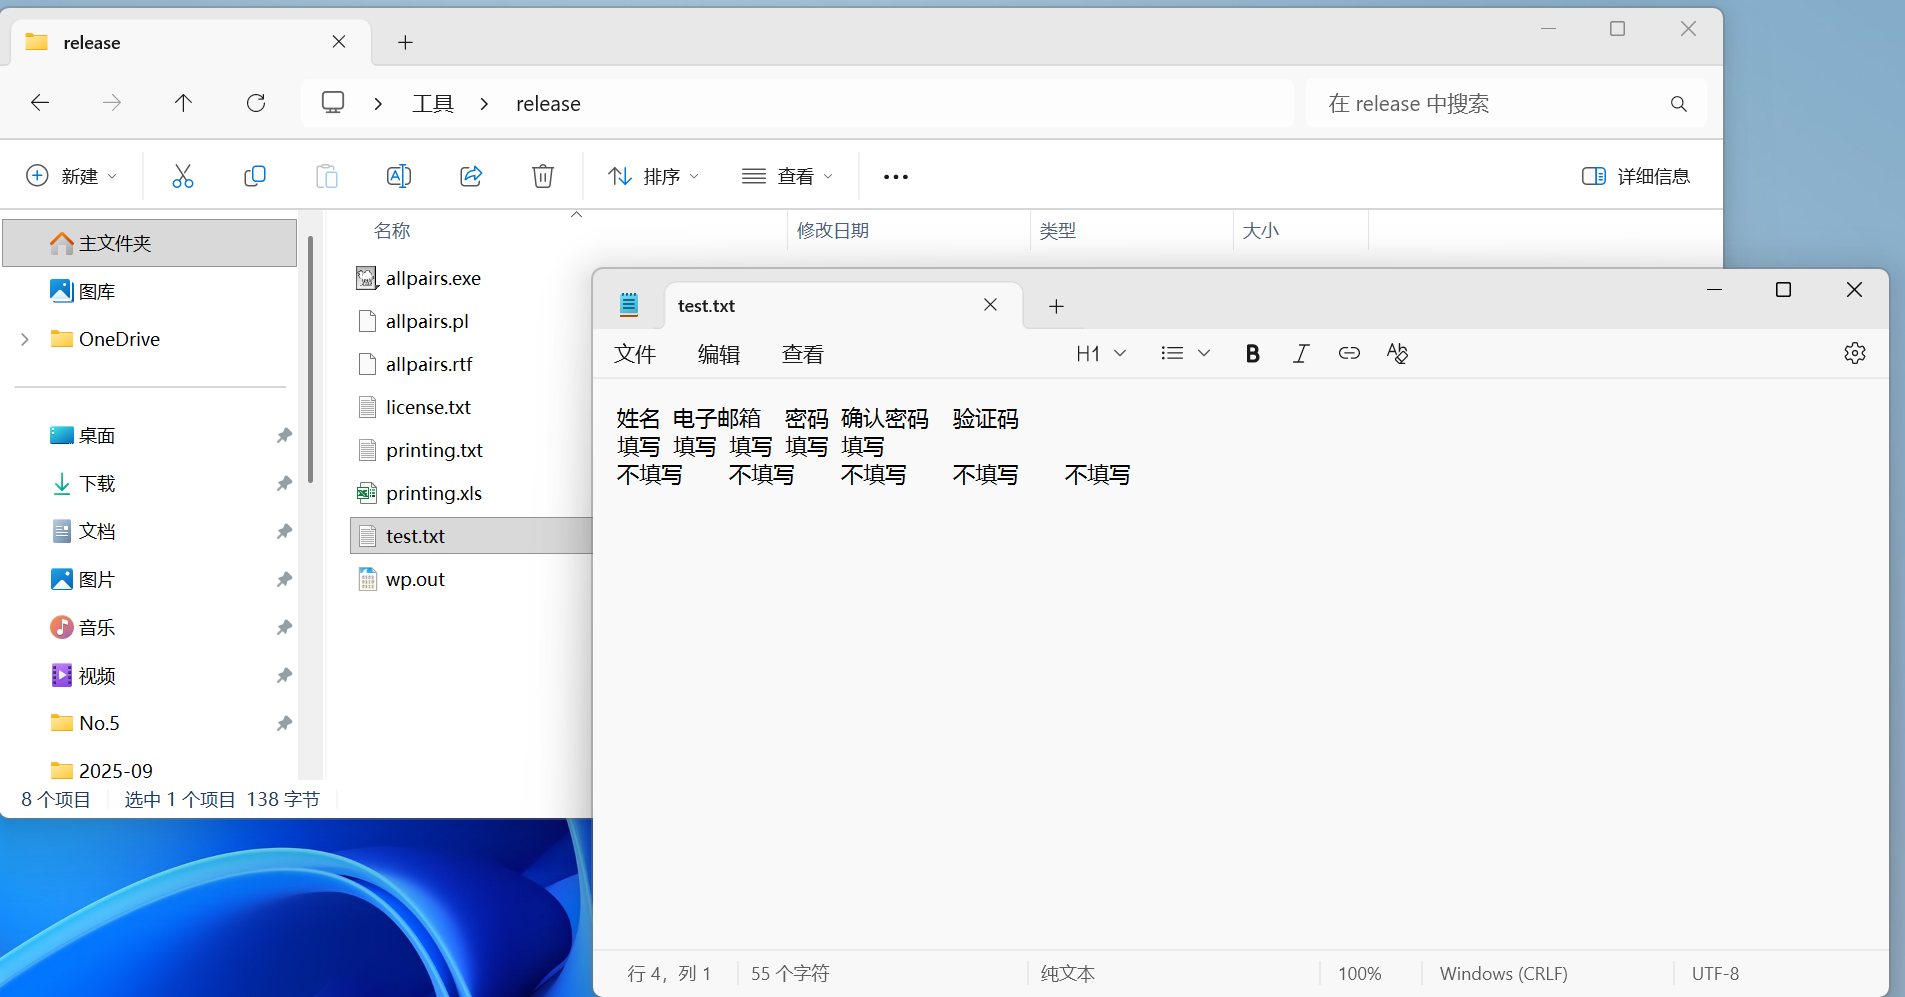1905x997 pixels.
Task: Select the wp.out file
Action: [415, 579]
